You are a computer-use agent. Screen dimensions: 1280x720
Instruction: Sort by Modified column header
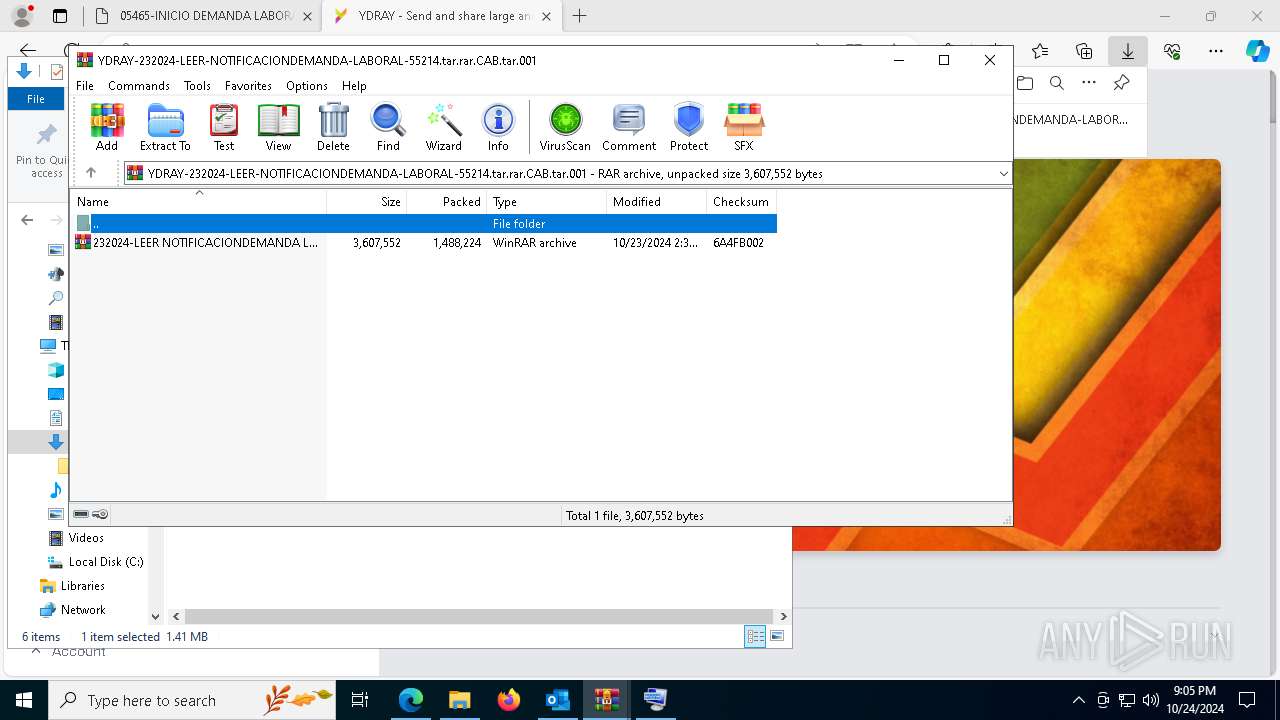(x=656, y=202)
